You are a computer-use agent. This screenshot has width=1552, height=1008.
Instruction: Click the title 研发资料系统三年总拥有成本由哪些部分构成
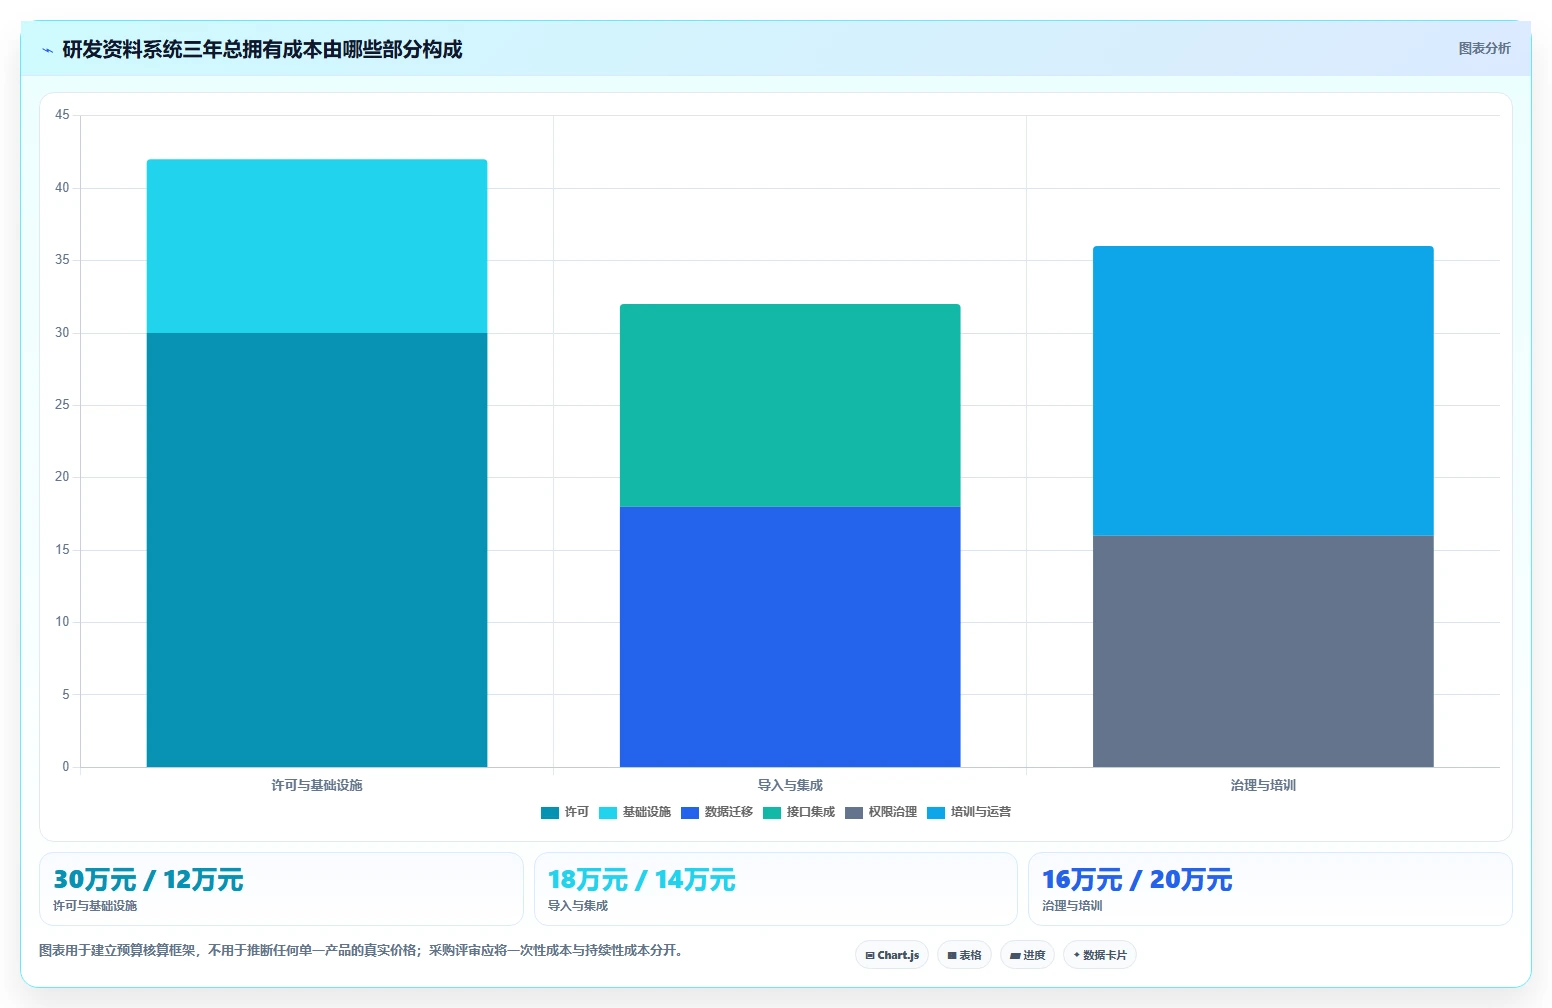[262, 49]
